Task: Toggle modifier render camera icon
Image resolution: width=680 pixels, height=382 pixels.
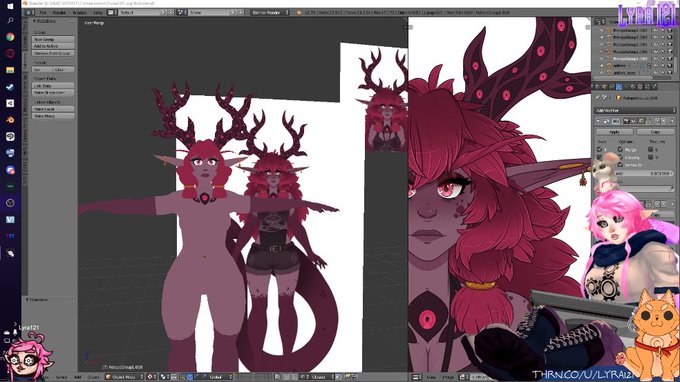Action: [x=626, y=121]
